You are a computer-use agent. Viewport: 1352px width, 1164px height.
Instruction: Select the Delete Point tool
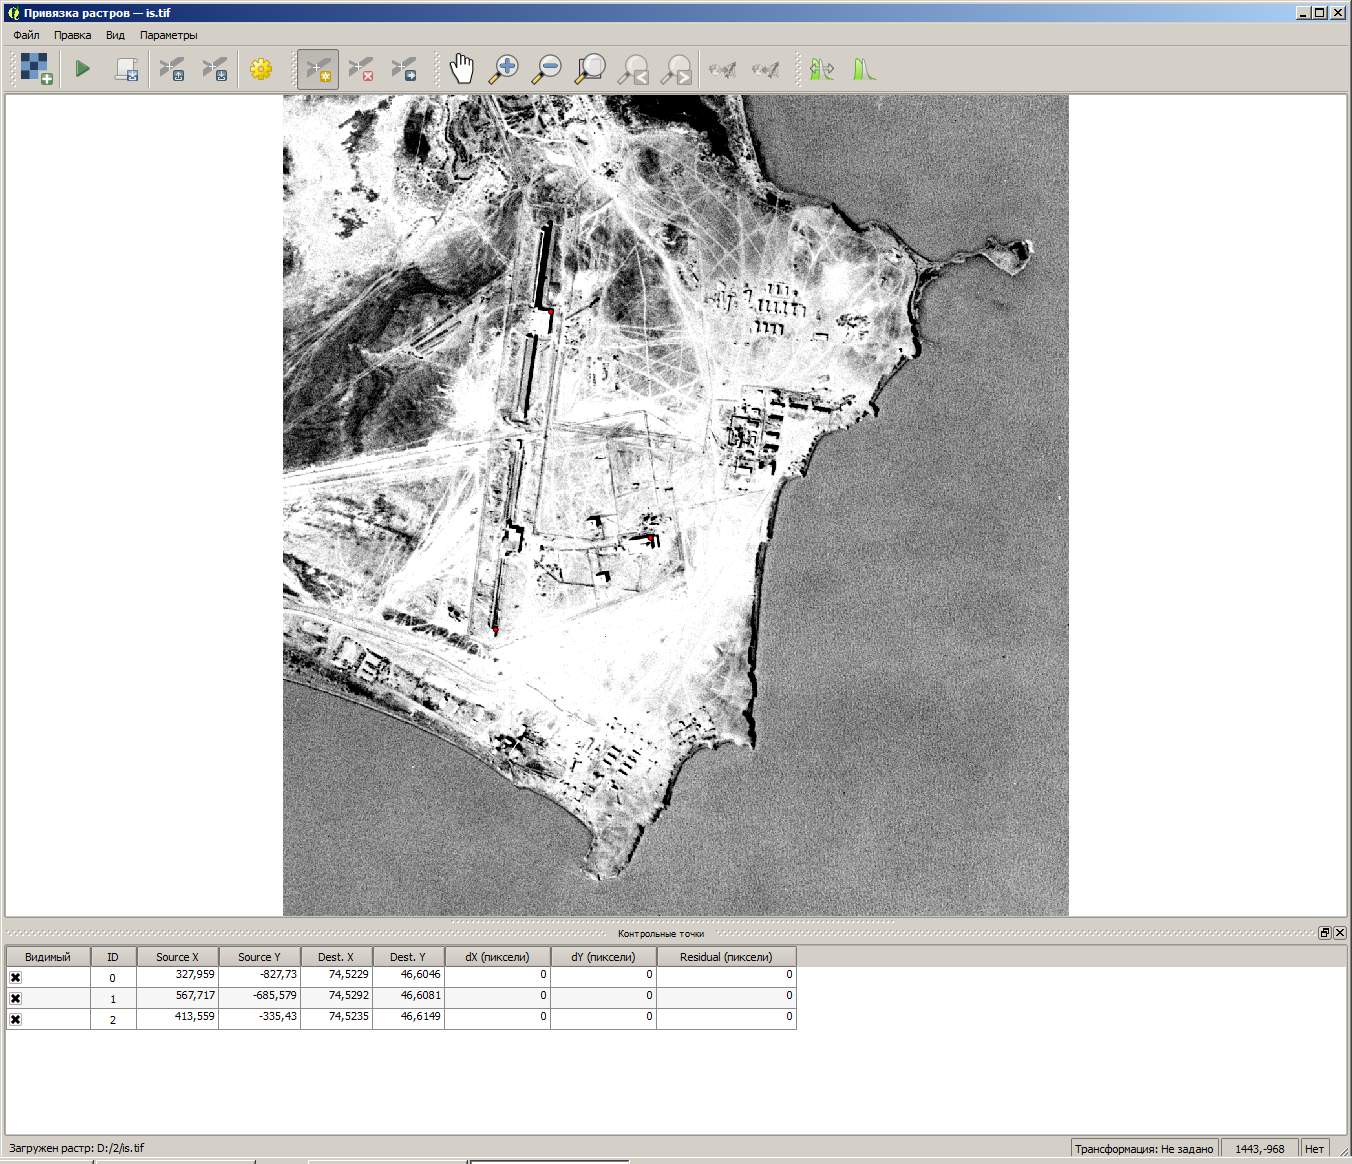tap(361, 69)
